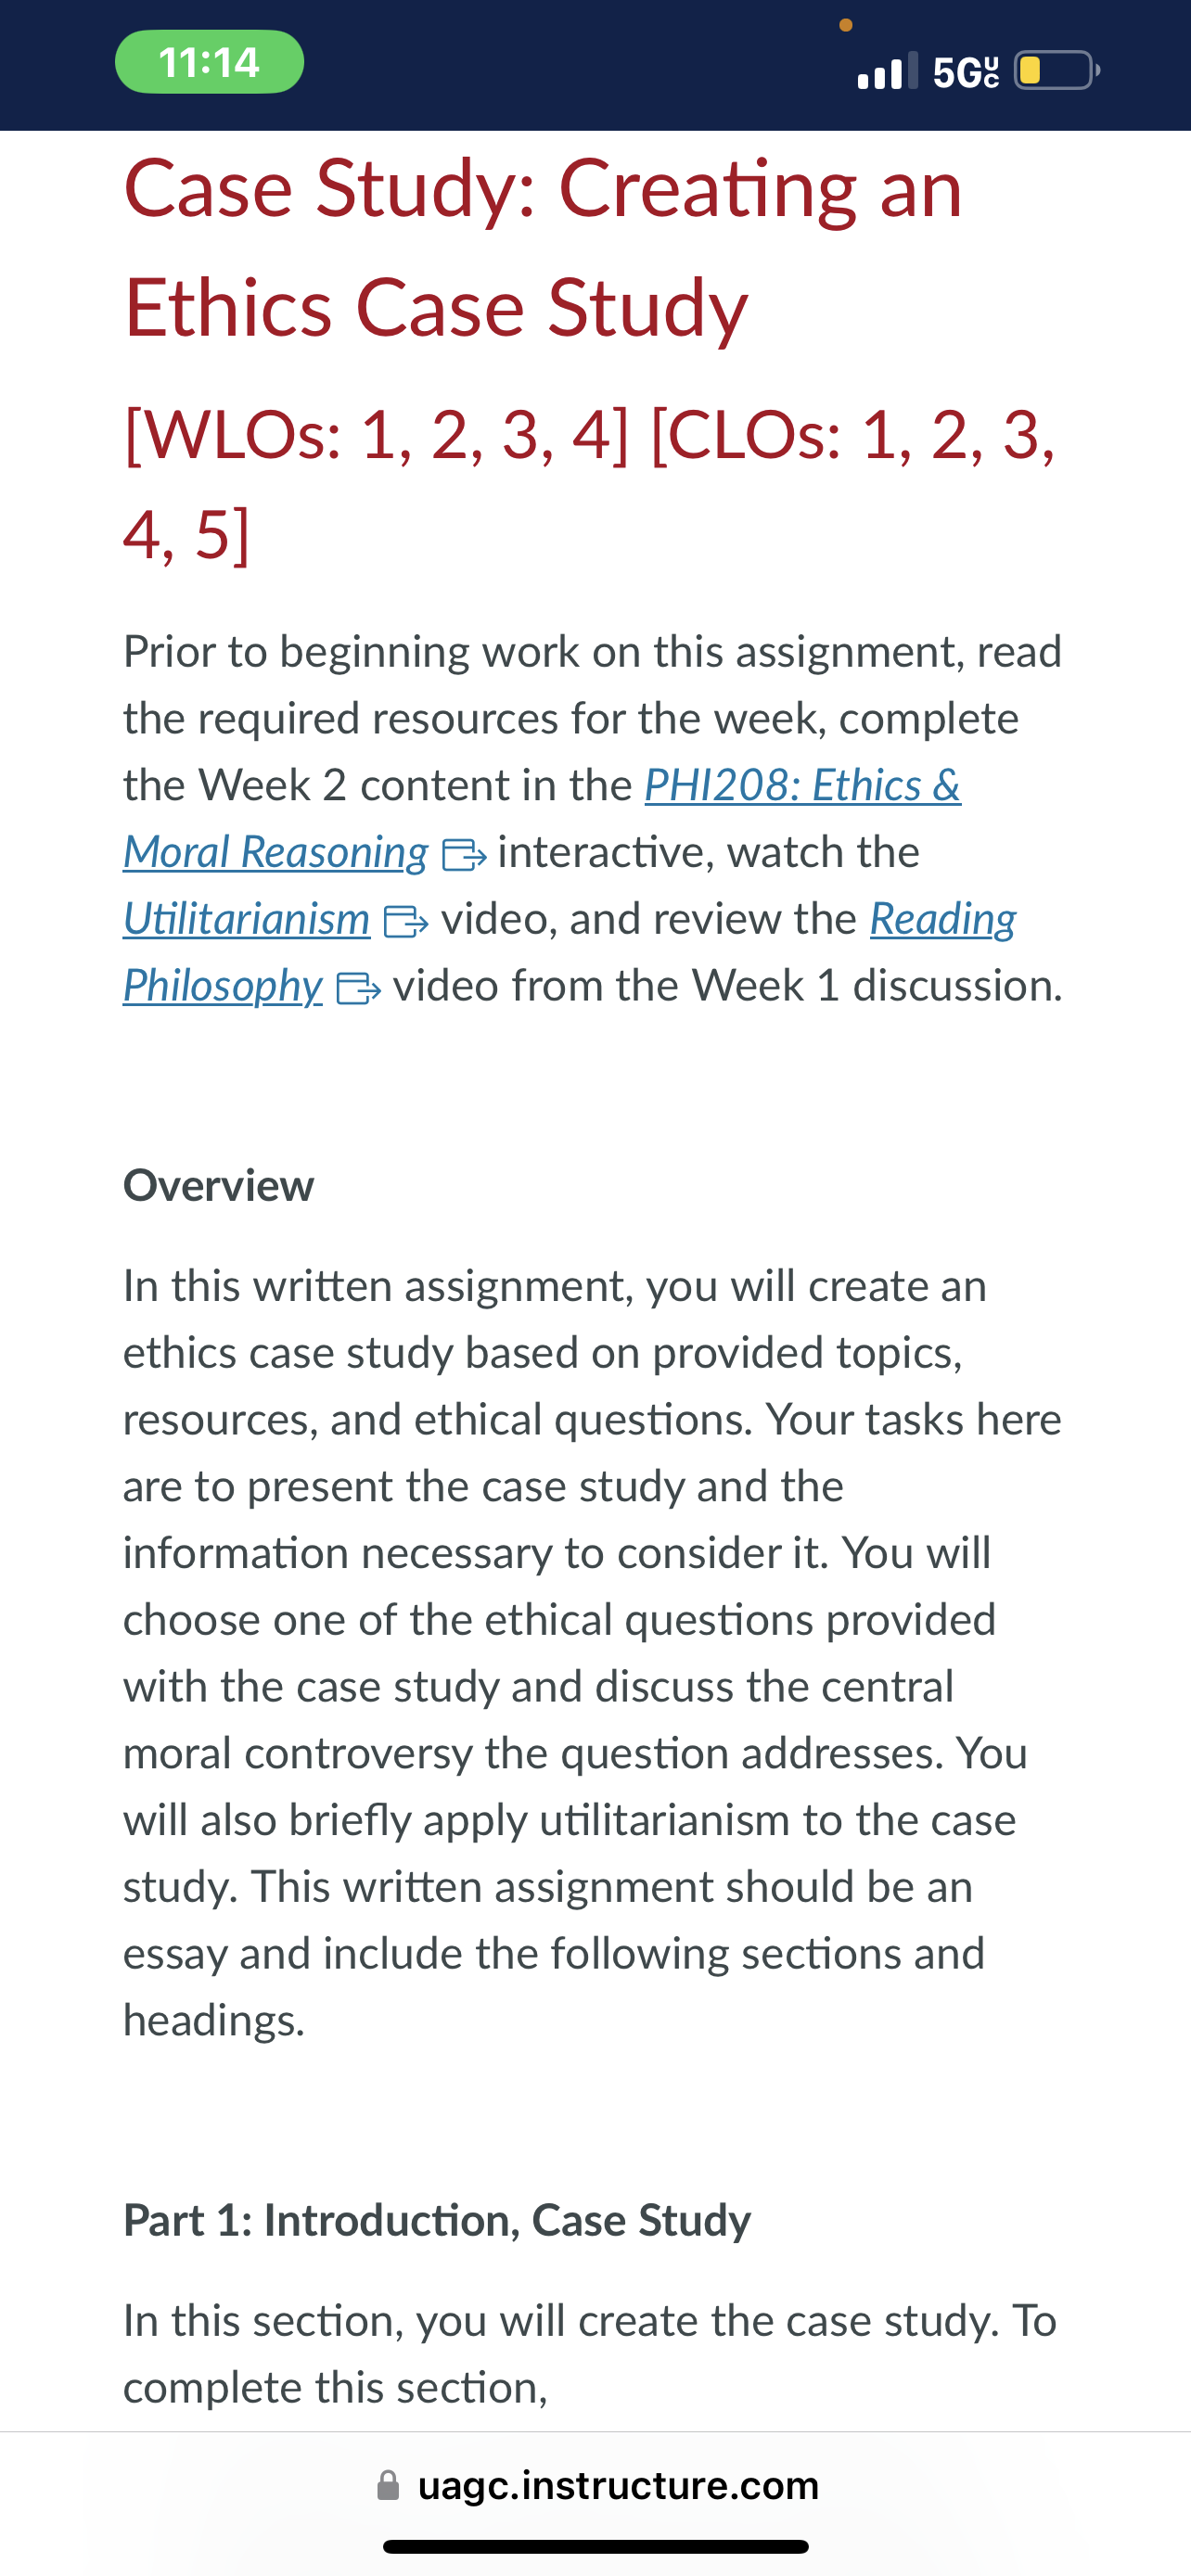Tap the orange microphone indicator dot
Screen dimensions: 1191x2576
click(x=846, y=25)
